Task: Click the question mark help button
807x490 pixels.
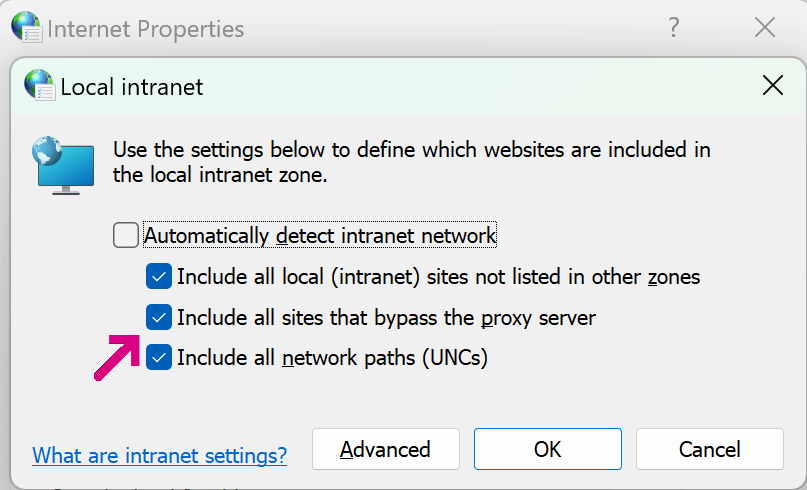Action: point(675,28)
